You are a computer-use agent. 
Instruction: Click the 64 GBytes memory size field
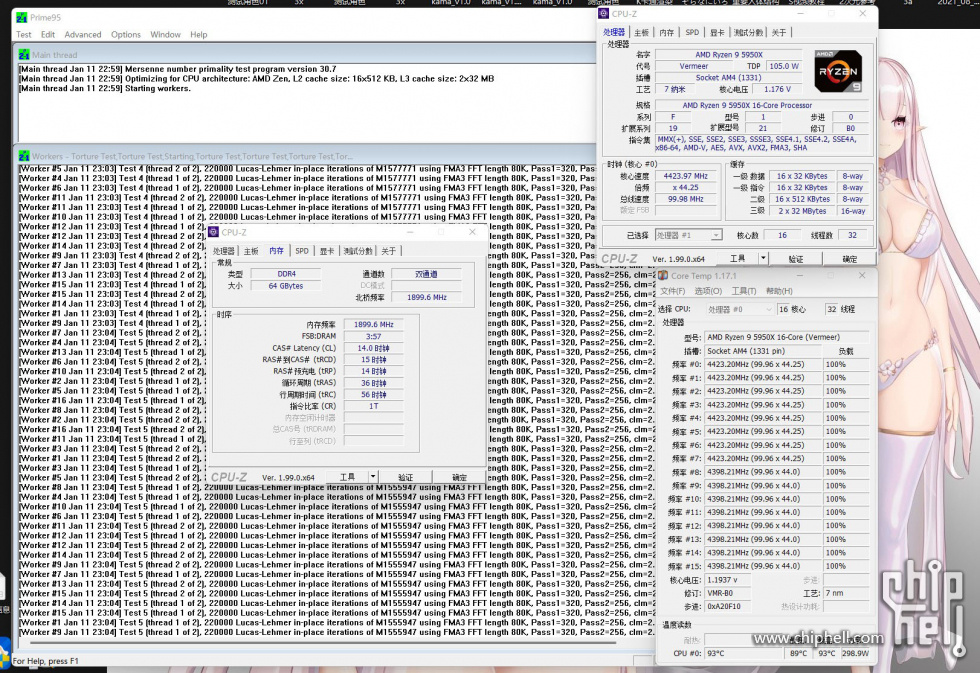pos(286,286)
